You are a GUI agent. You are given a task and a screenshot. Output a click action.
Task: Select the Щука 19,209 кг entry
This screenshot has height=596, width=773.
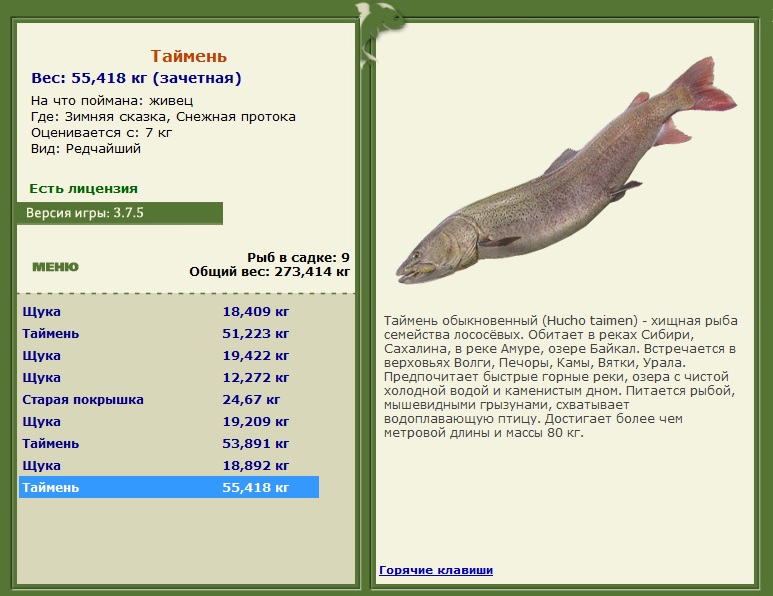(169, 421)
